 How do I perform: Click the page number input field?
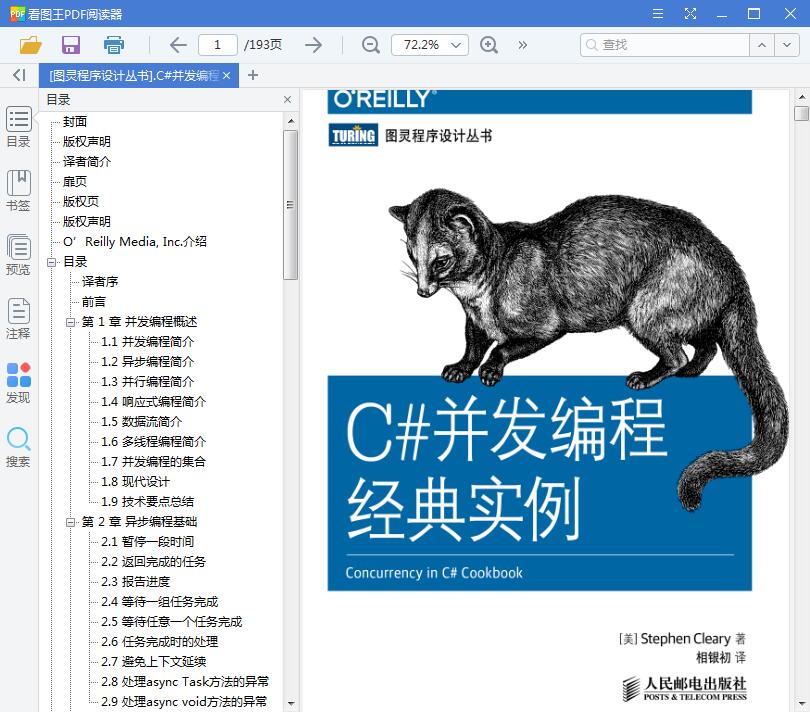coord(217,45)
